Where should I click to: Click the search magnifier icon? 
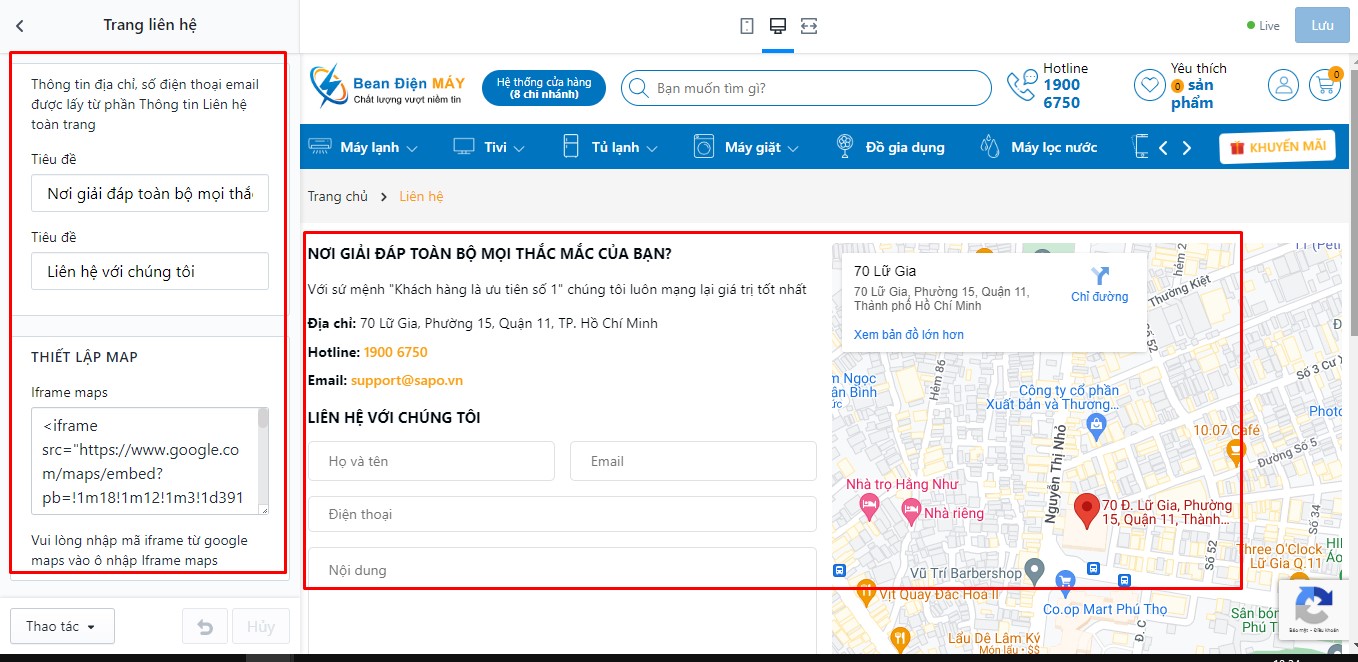pyautogui.click(x=640, y=88)
